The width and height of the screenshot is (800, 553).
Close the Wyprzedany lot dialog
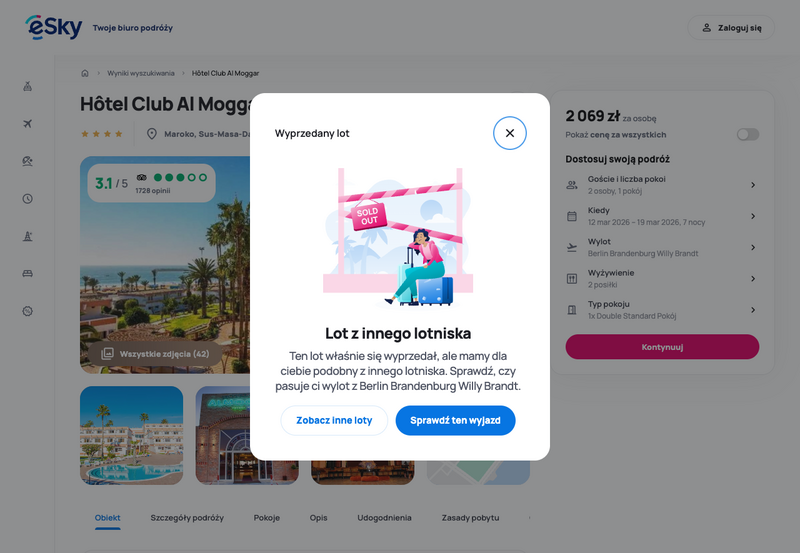coord(509,133)
